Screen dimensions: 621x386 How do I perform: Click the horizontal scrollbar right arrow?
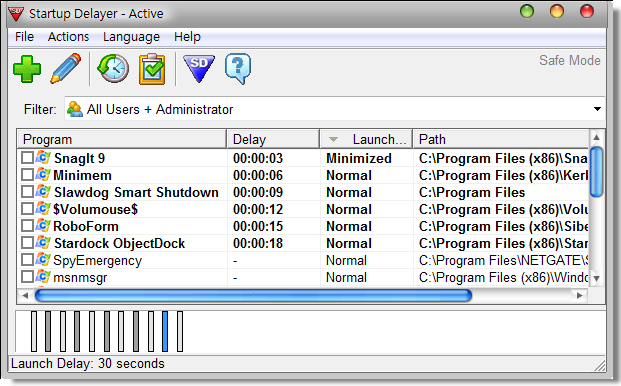click(x=580, y=295)
